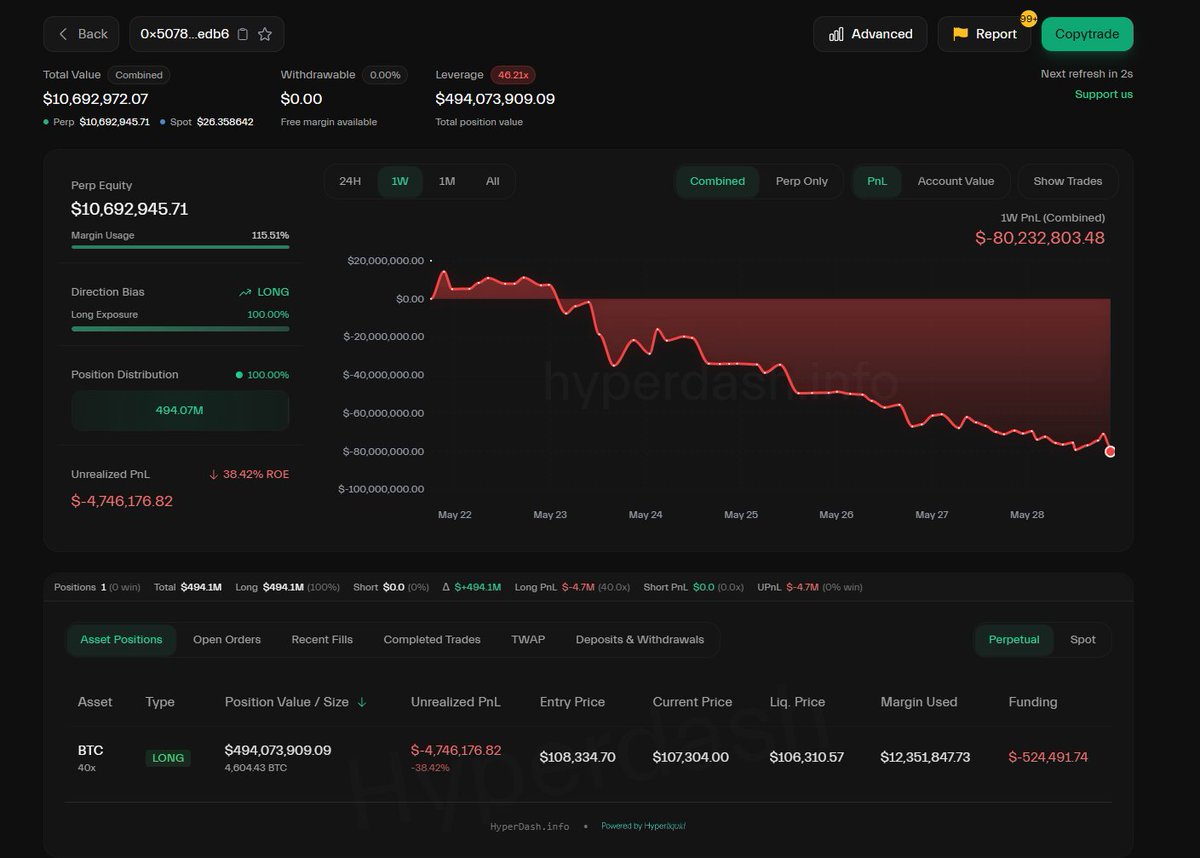Image resolution: width=1200 pixels, height=858 pixels.
Task: Show Account Value chart mode
Action: pos(956,181)
